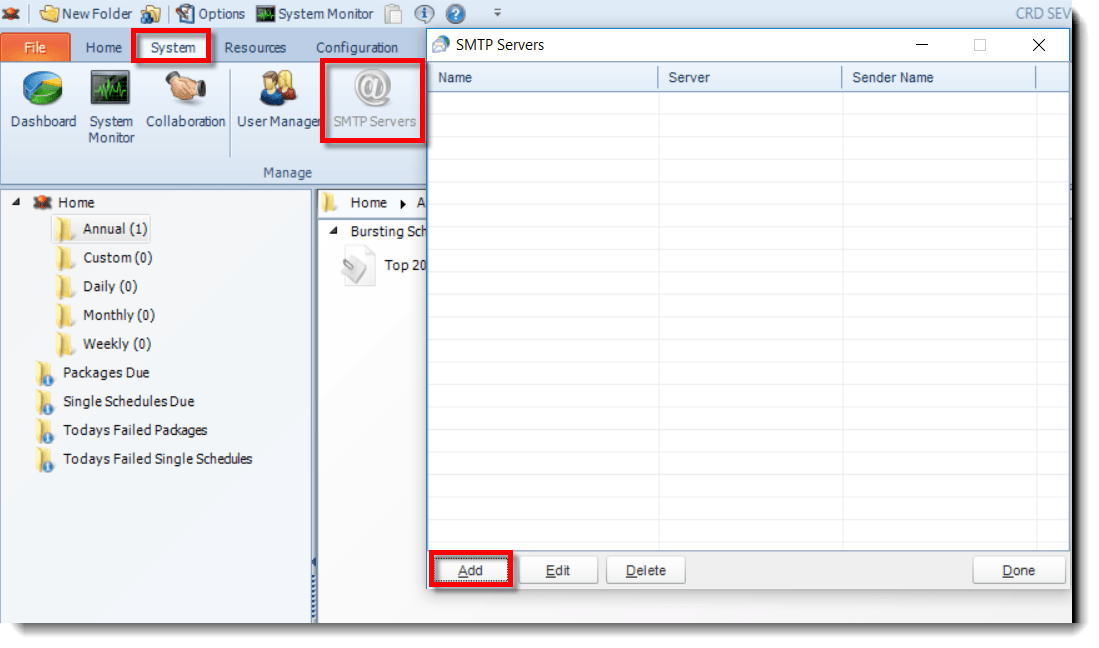Select the Top 20 bursting schedule item

click(403, 266)
